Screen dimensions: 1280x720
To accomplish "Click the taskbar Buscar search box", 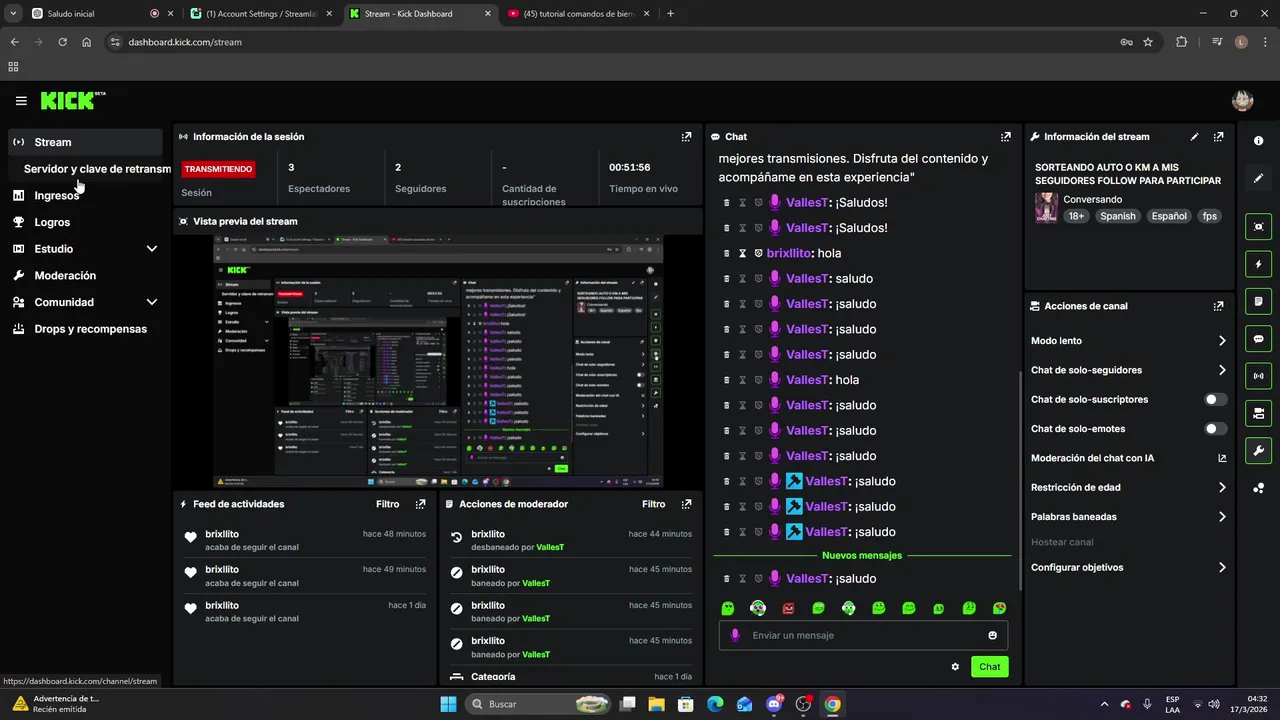I will point(538,704).
